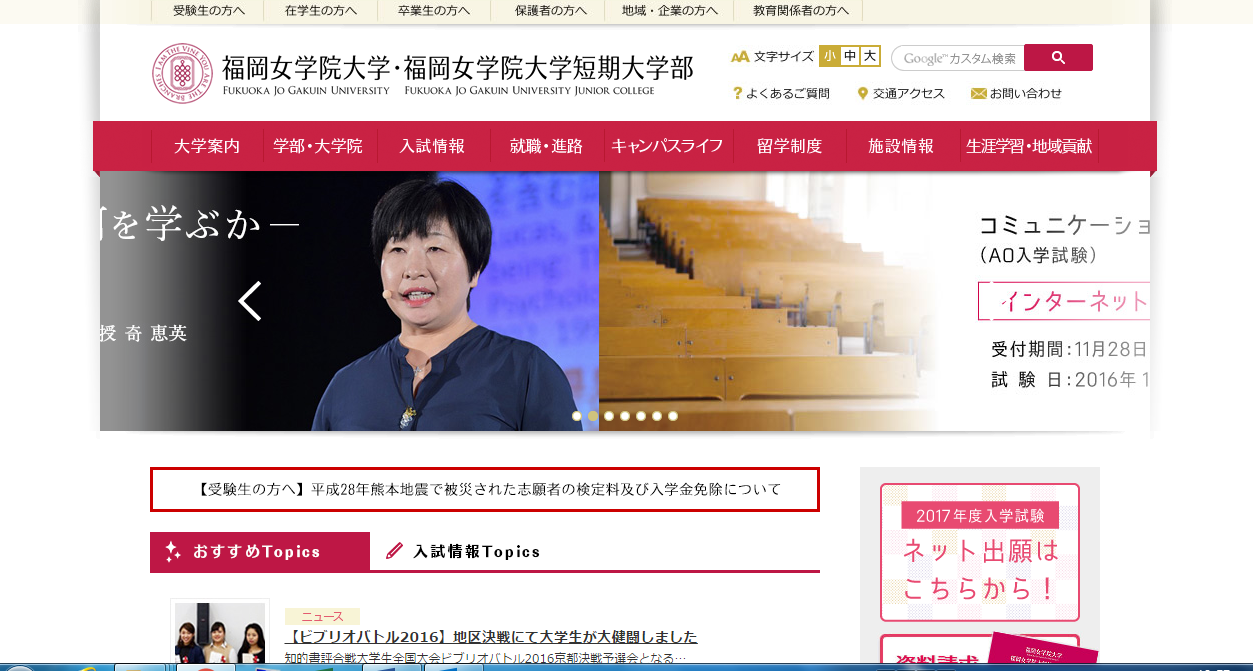
Task: Click the pencil icon on 入試情報Topics tab
Action: (x=395, y=551)
